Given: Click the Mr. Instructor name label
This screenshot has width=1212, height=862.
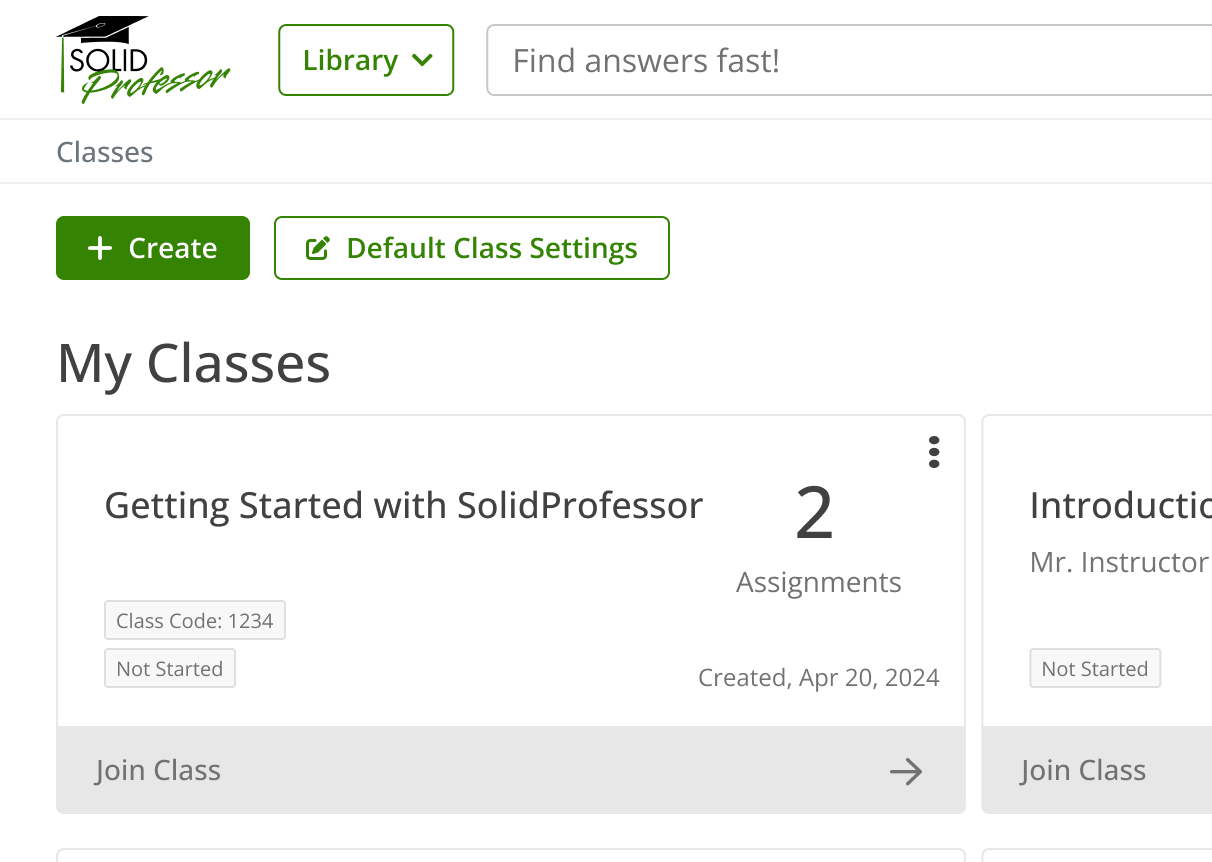Looking at the screenshot, I should point(1120,563).
